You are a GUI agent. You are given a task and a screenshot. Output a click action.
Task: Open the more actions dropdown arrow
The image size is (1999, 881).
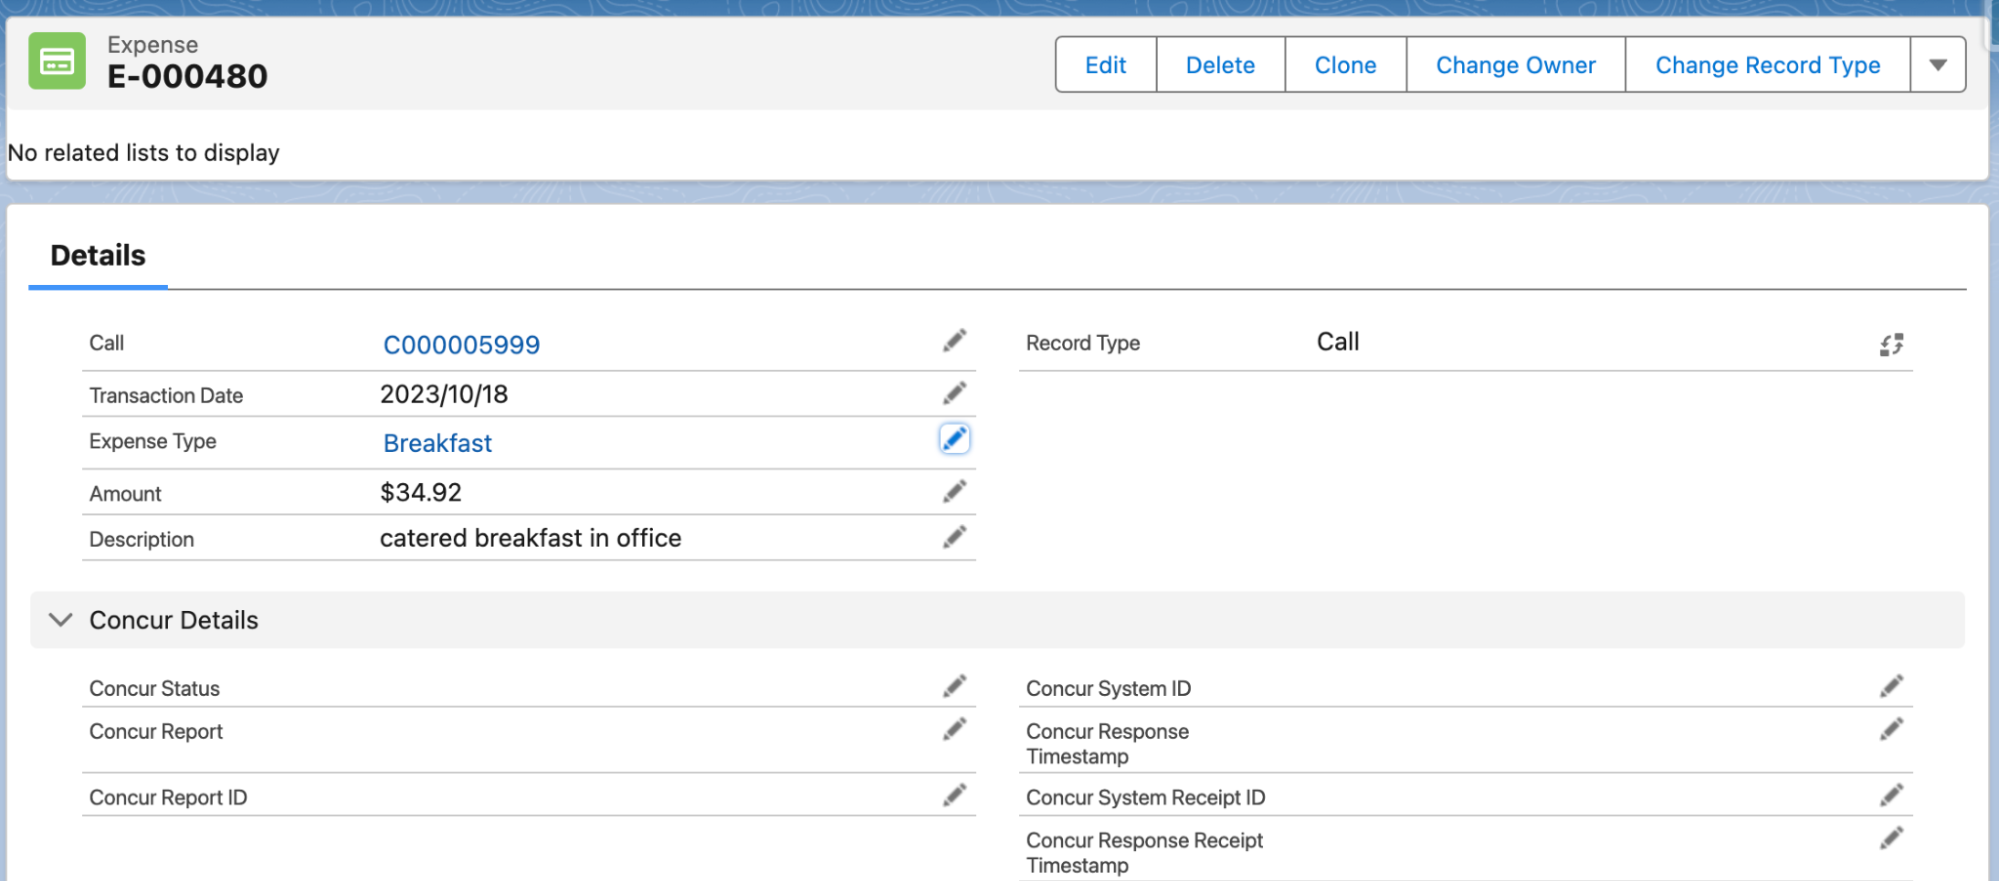point(1937,65)
